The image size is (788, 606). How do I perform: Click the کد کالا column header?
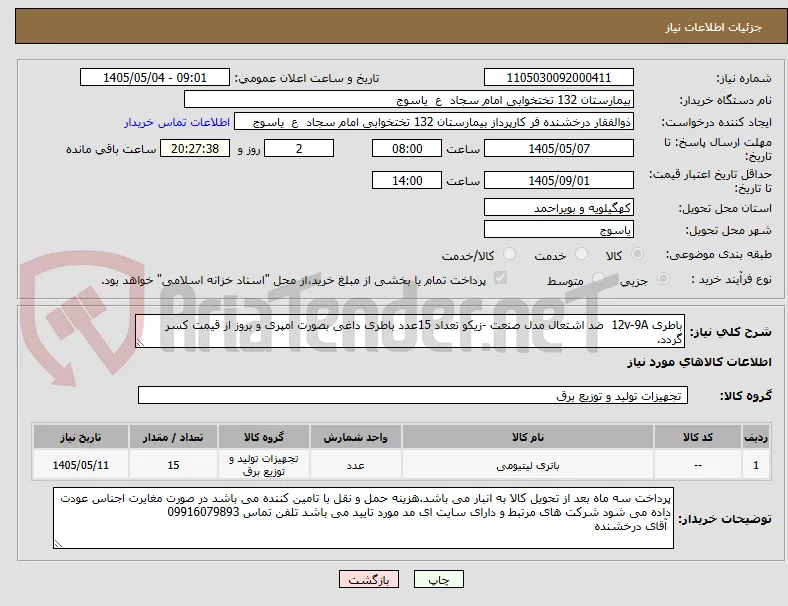[x=698, y=437]
